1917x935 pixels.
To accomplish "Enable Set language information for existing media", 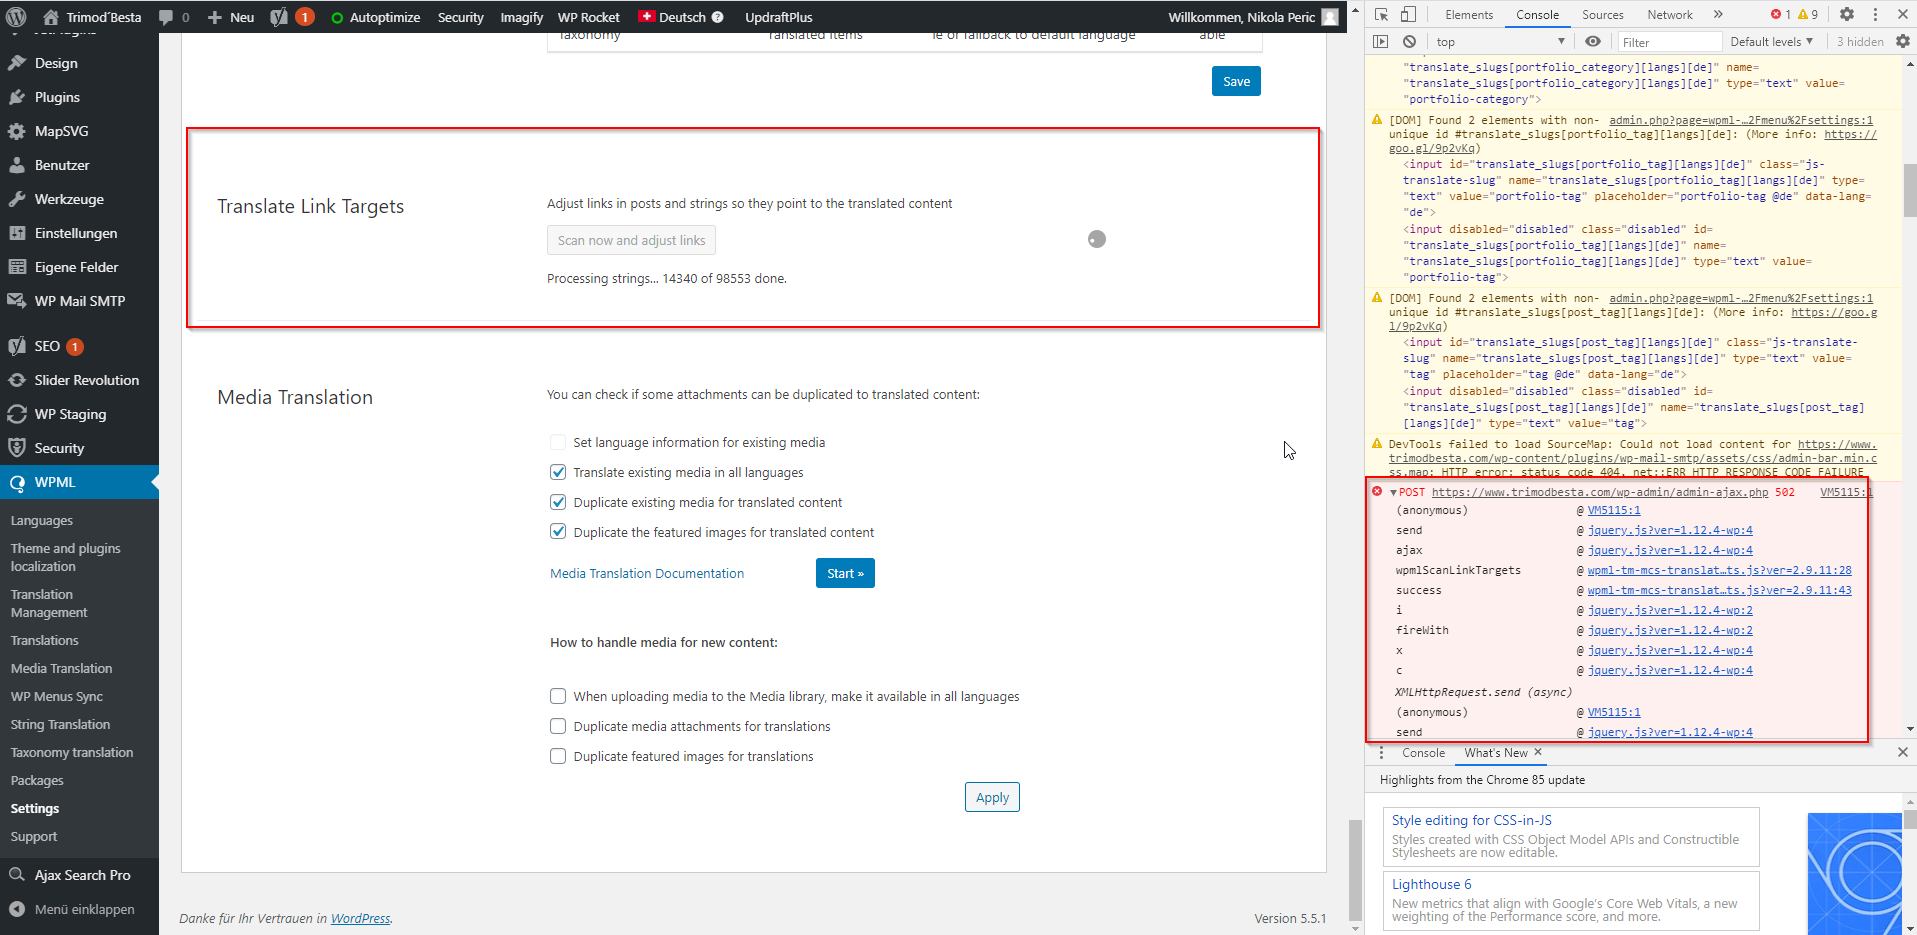I will click(558, 442).
